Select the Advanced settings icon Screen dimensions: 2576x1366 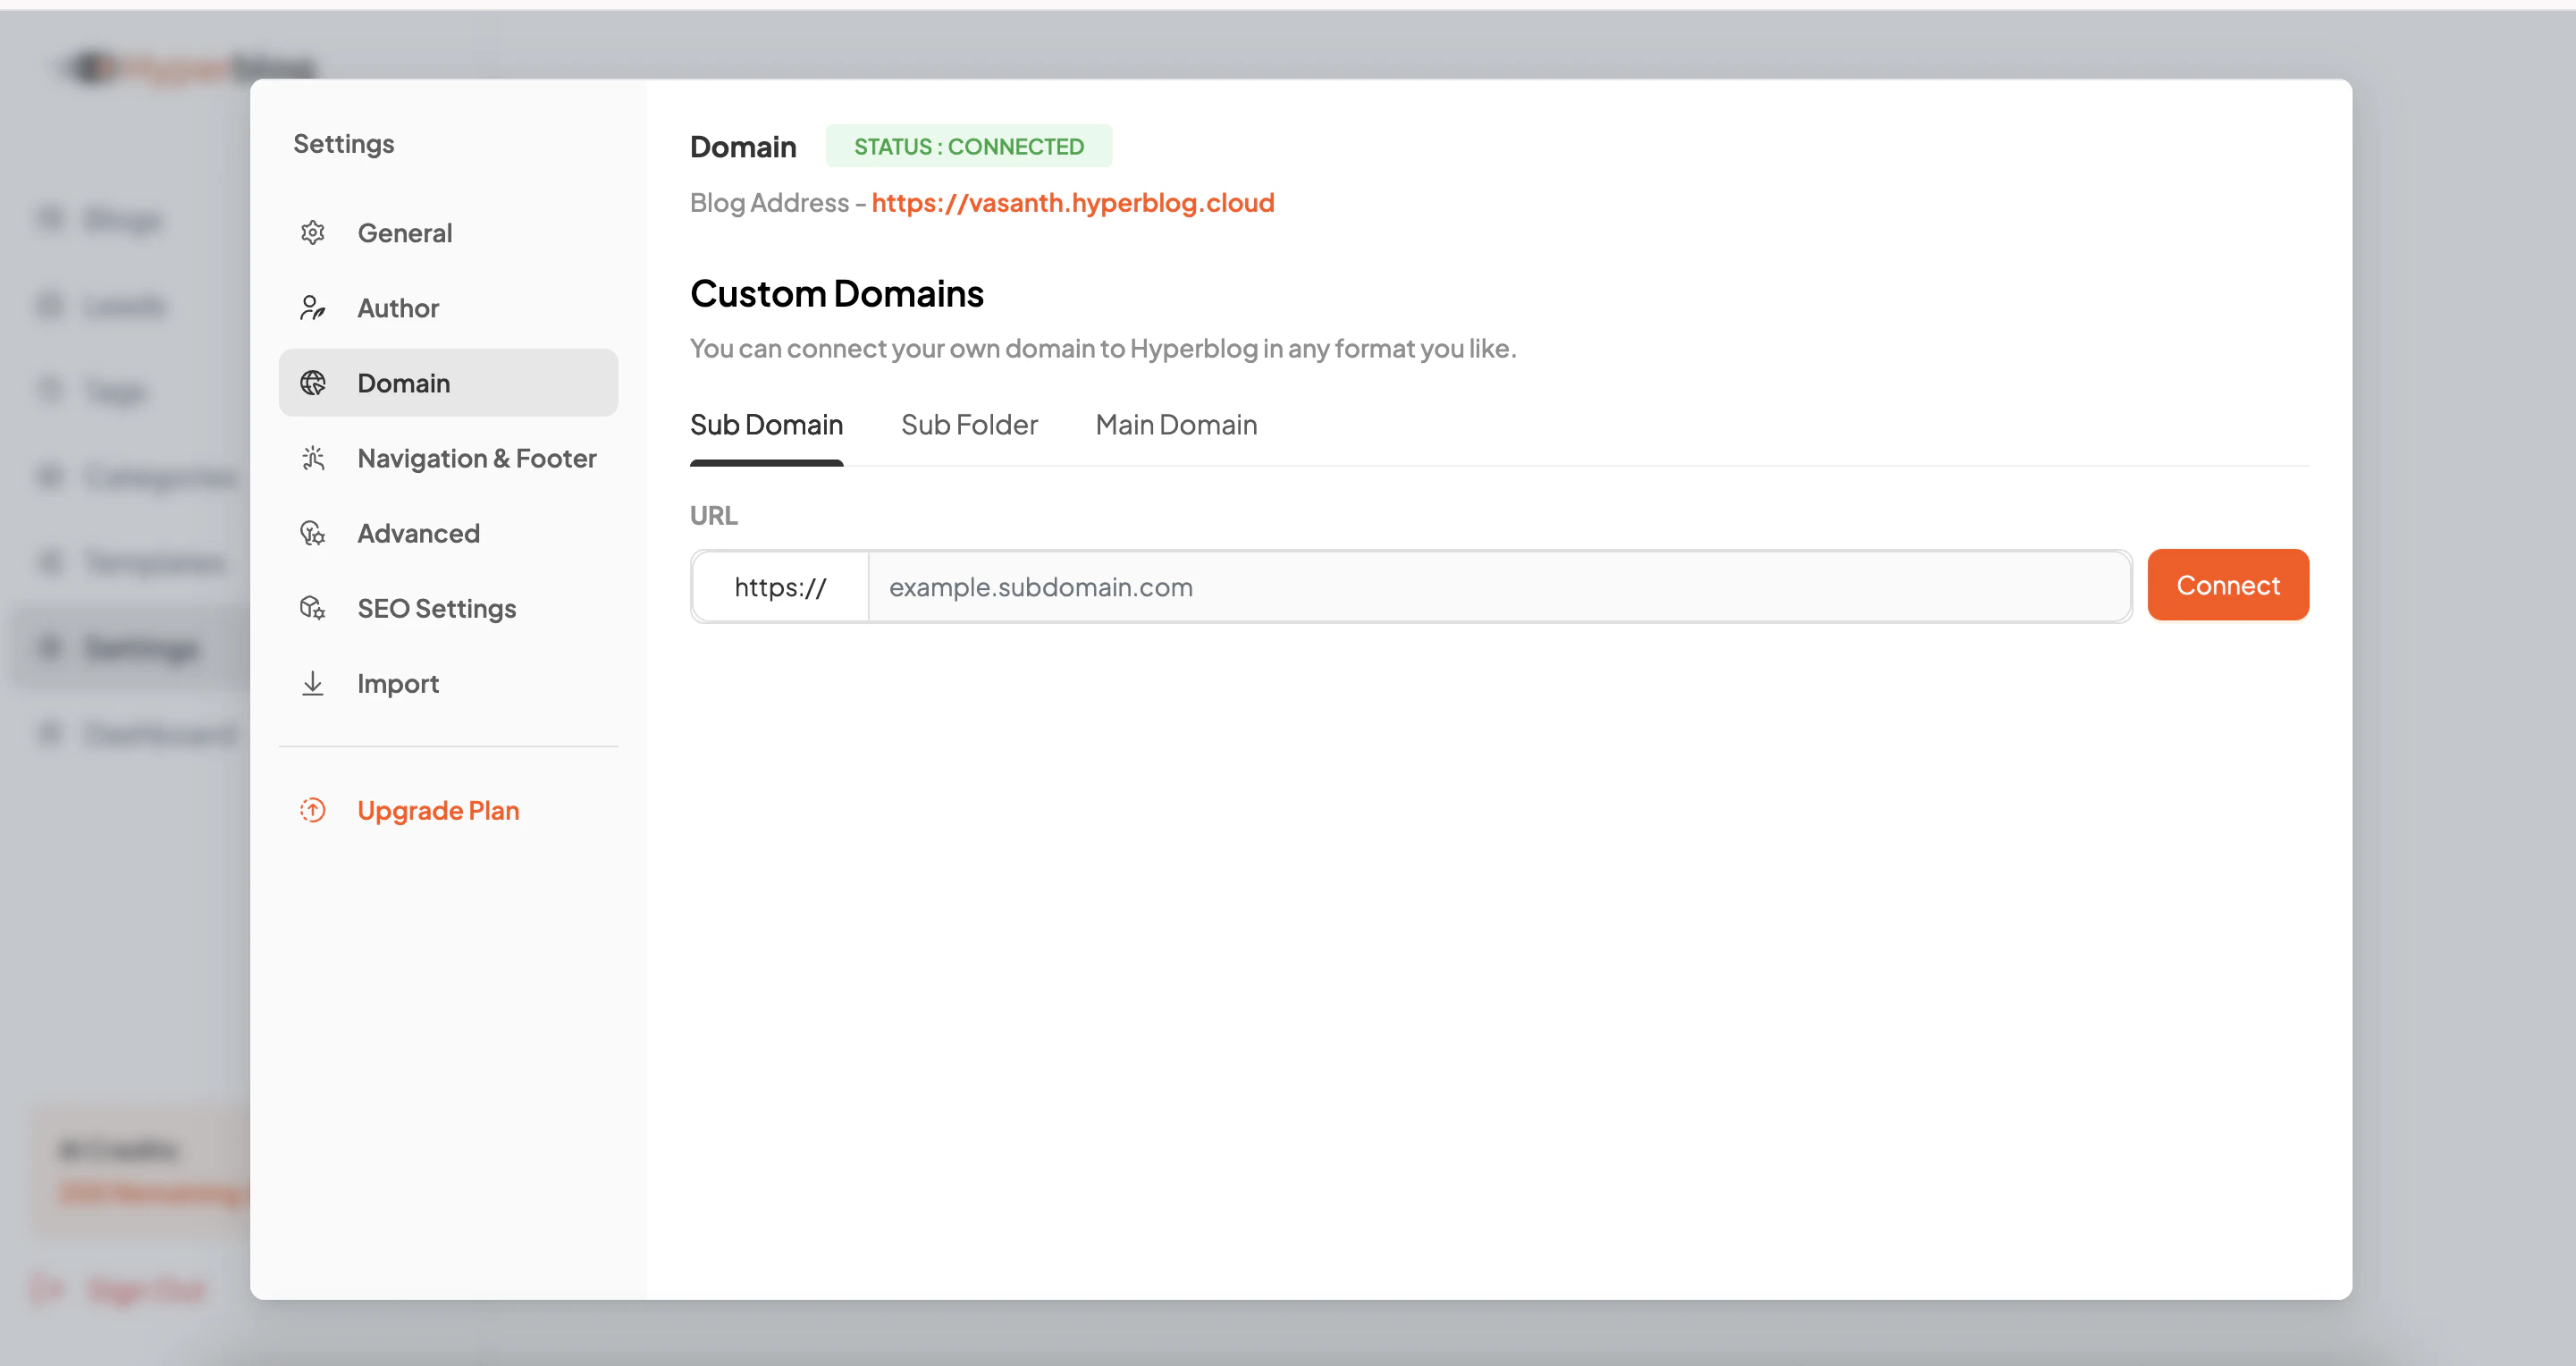tap(313, 533)
